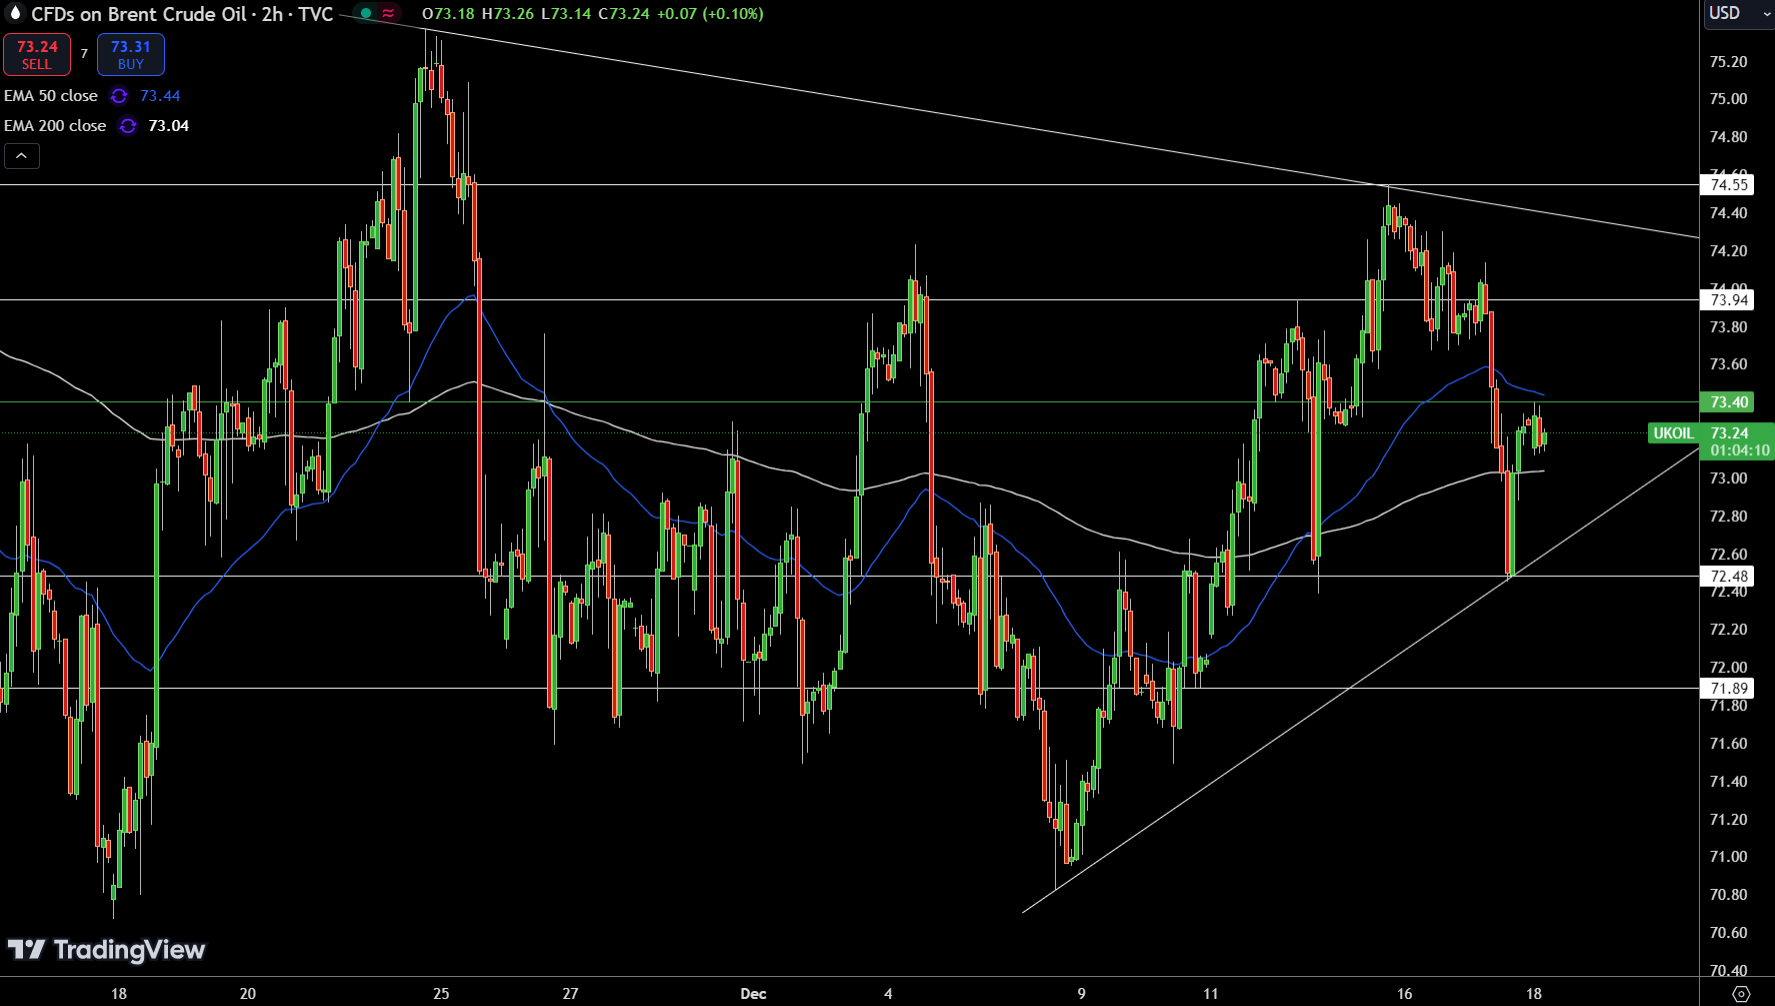Click the date 9 on the time axis
The image size is (1775, 1006).
1081,994
